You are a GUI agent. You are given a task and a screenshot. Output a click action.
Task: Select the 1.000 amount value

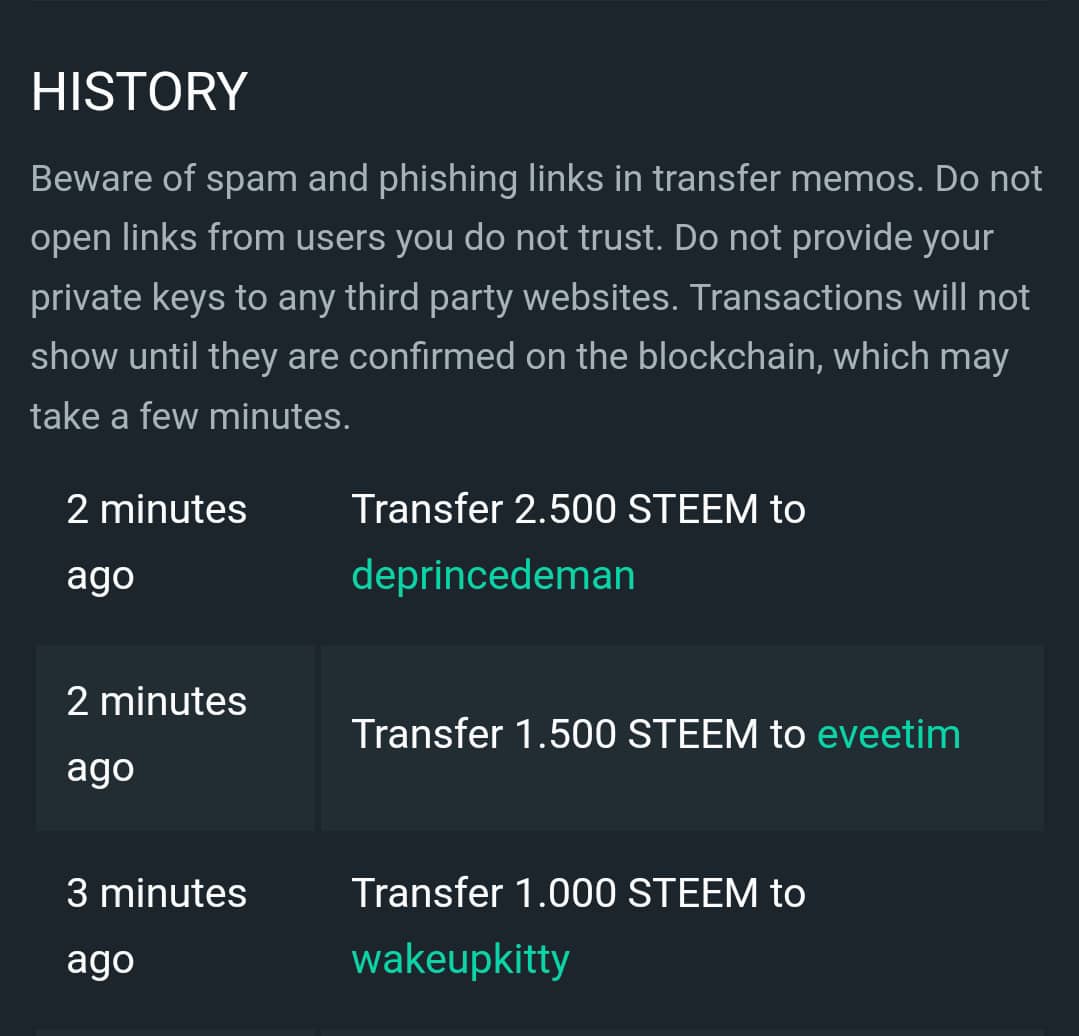pyautogui.click(x=565, y=893)
